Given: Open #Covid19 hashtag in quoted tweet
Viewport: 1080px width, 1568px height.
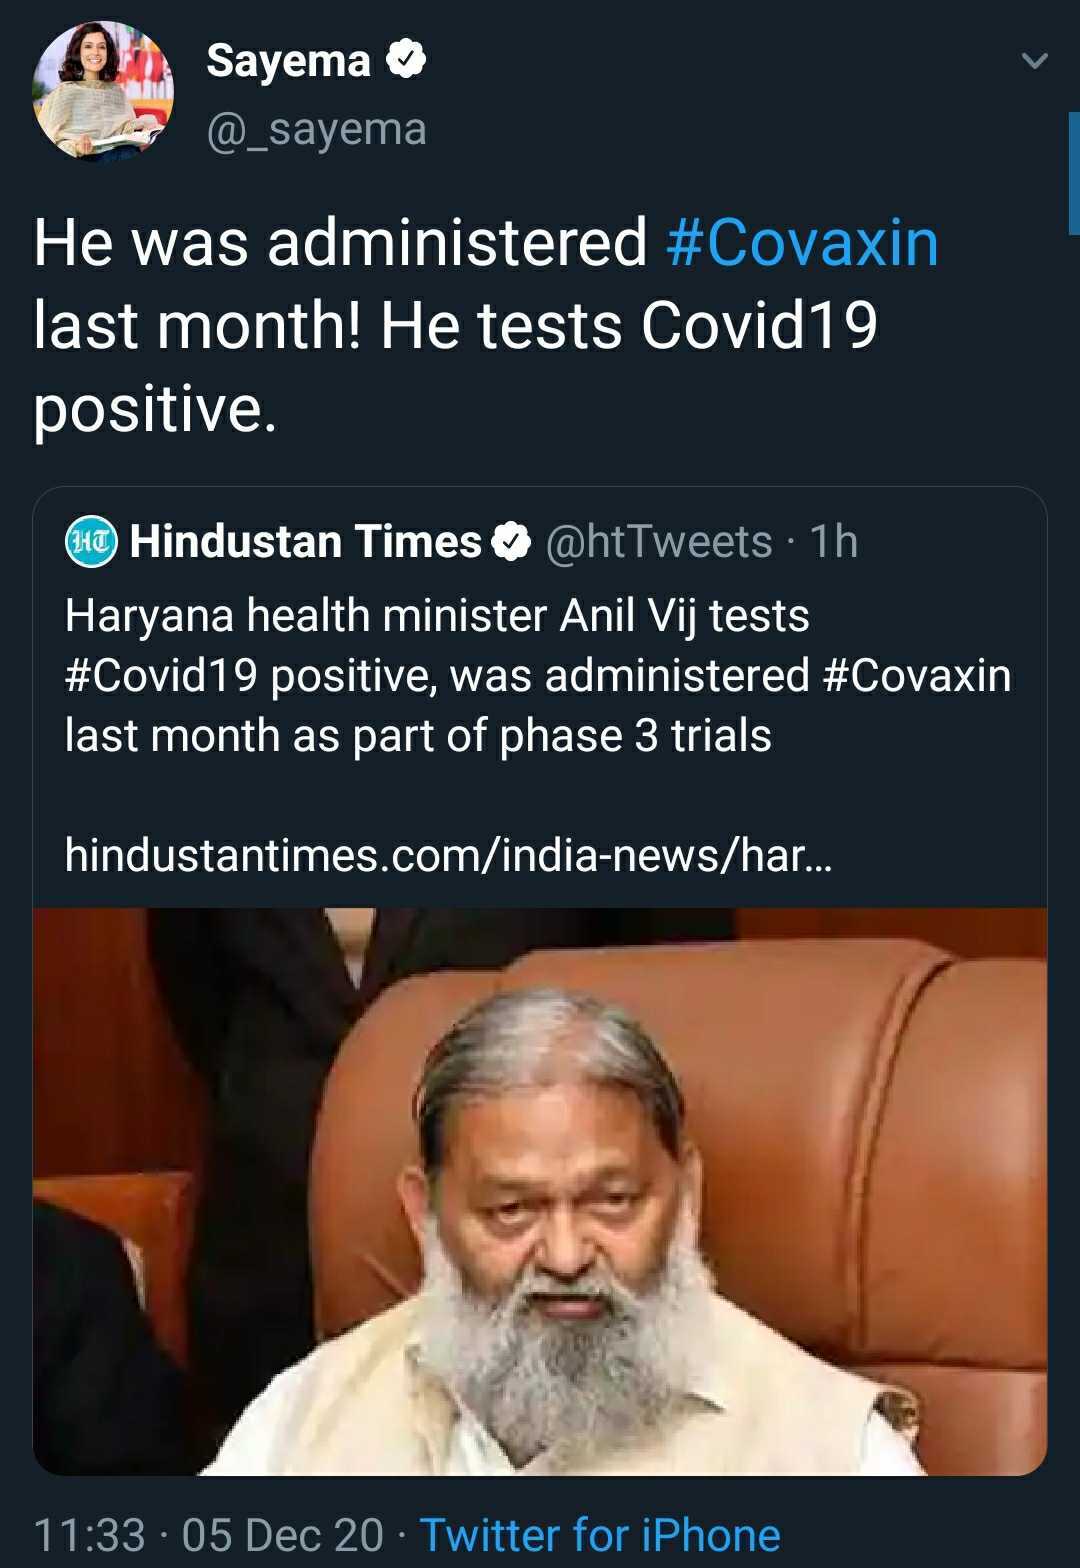Looking at the screenshot, I should point(161,676).
